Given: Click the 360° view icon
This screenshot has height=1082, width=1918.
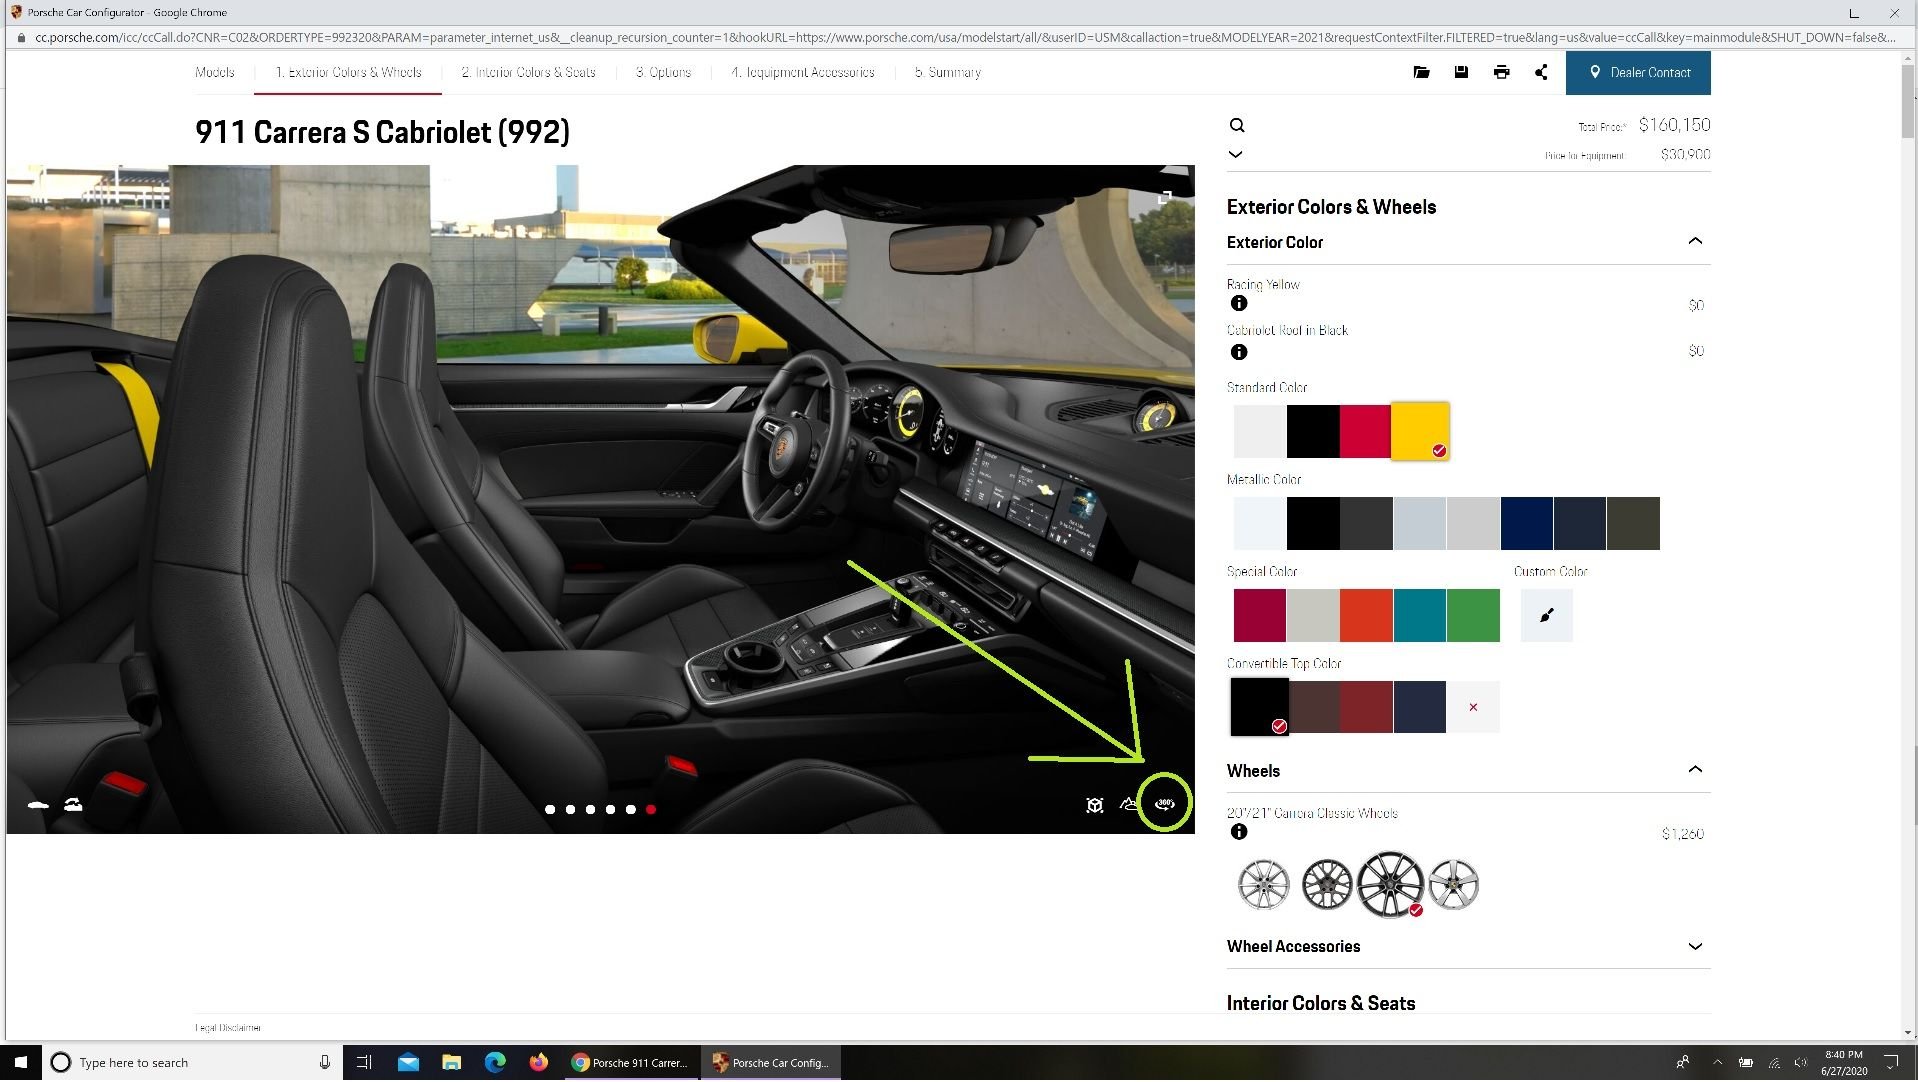Looking at the screenshot, I should coord(1164,804).
